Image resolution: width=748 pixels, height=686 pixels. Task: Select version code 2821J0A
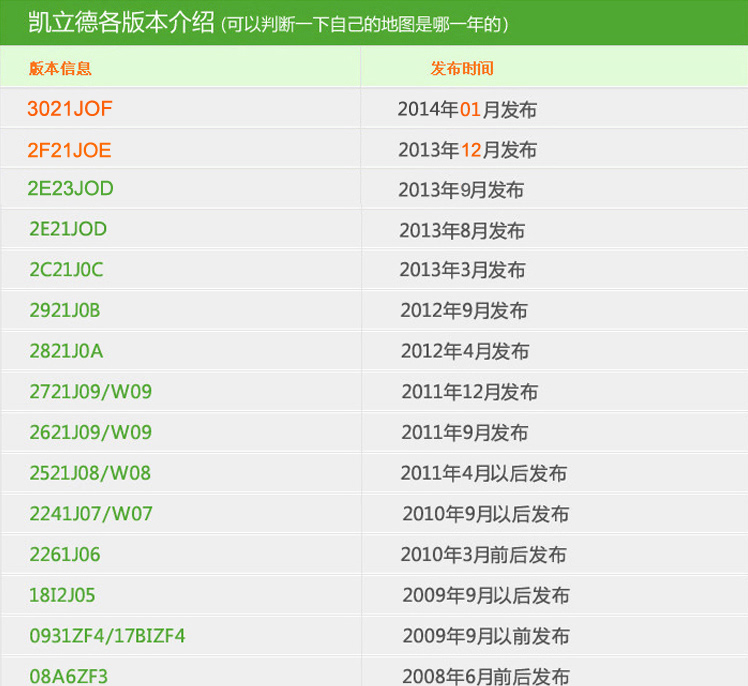coord(66,351)
